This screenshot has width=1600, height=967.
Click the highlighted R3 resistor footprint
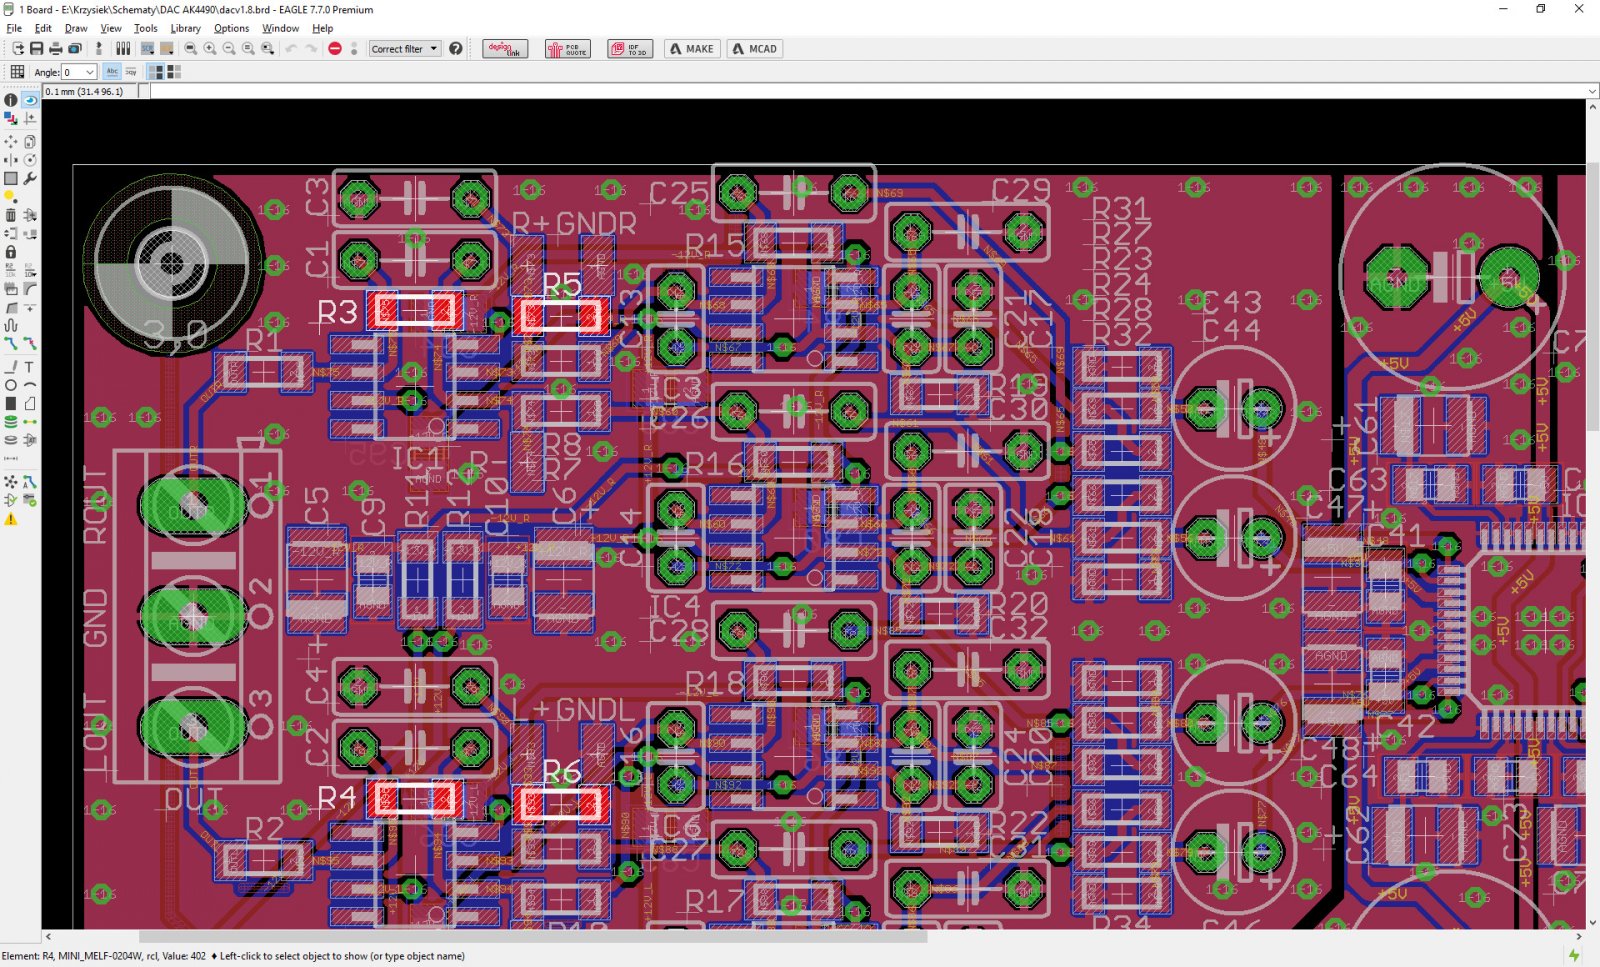tap(414, 311)
